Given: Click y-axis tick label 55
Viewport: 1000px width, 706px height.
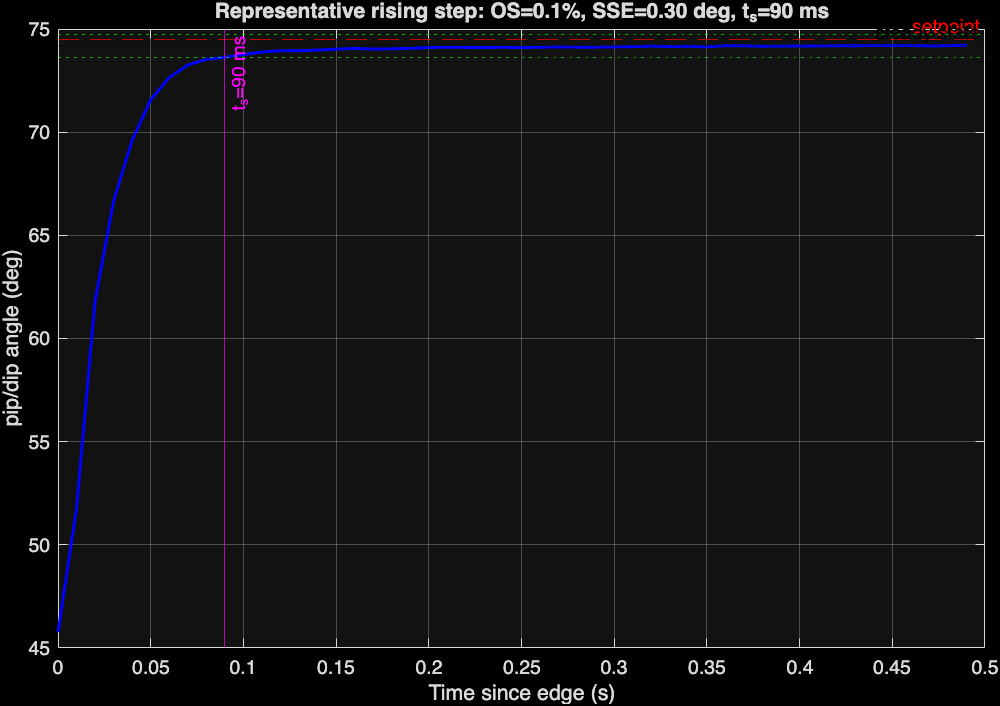Looking at the screenshot, I should pos(39,442).
